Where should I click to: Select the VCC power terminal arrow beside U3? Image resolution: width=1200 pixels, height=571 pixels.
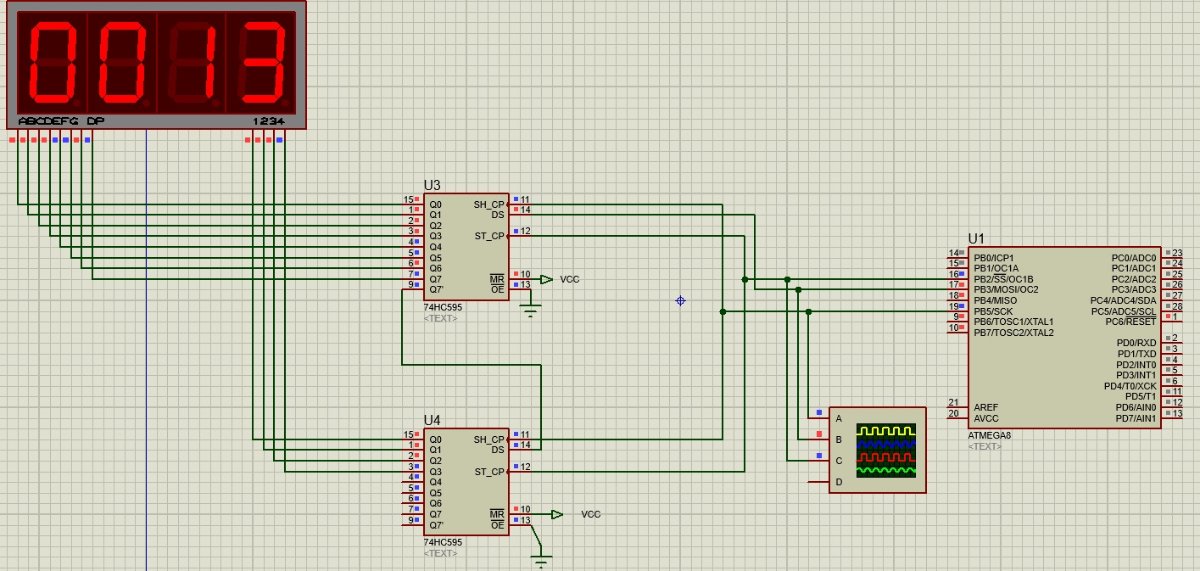pyautogui.click(x=546, y=279)
